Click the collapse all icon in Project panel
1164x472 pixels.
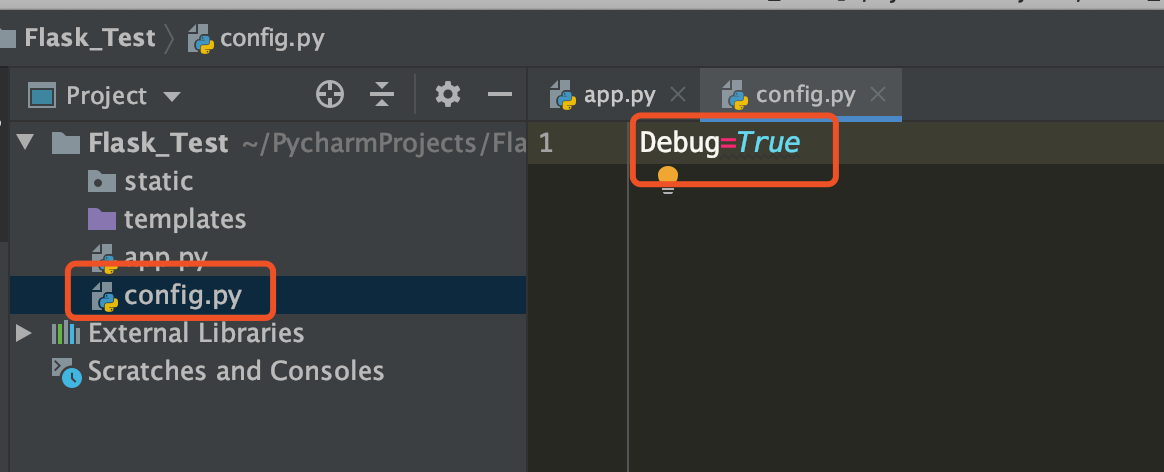coord(382,95)
